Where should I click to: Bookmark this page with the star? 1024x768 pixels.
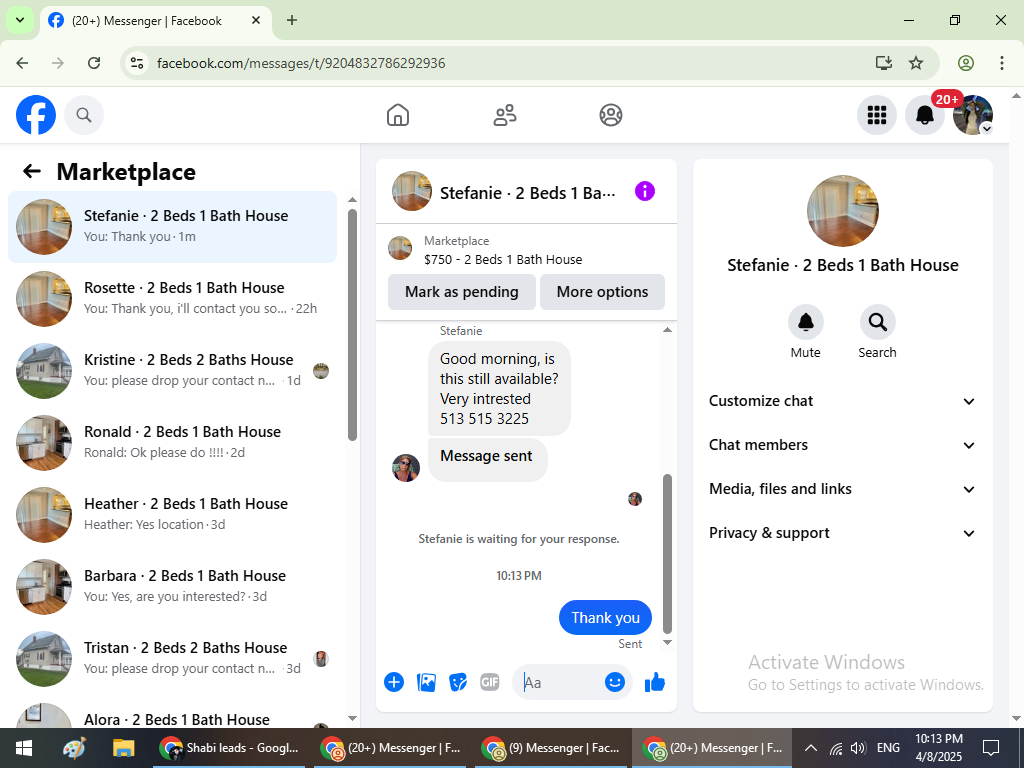(x=916, y=63)
